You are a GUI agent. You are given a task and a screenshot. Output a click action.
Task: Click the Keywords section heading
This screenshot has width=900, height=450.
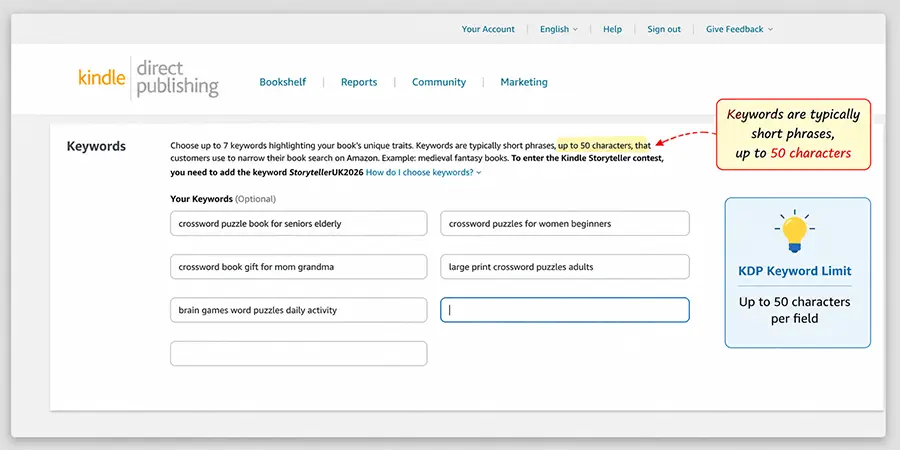(x=96, y=146)
